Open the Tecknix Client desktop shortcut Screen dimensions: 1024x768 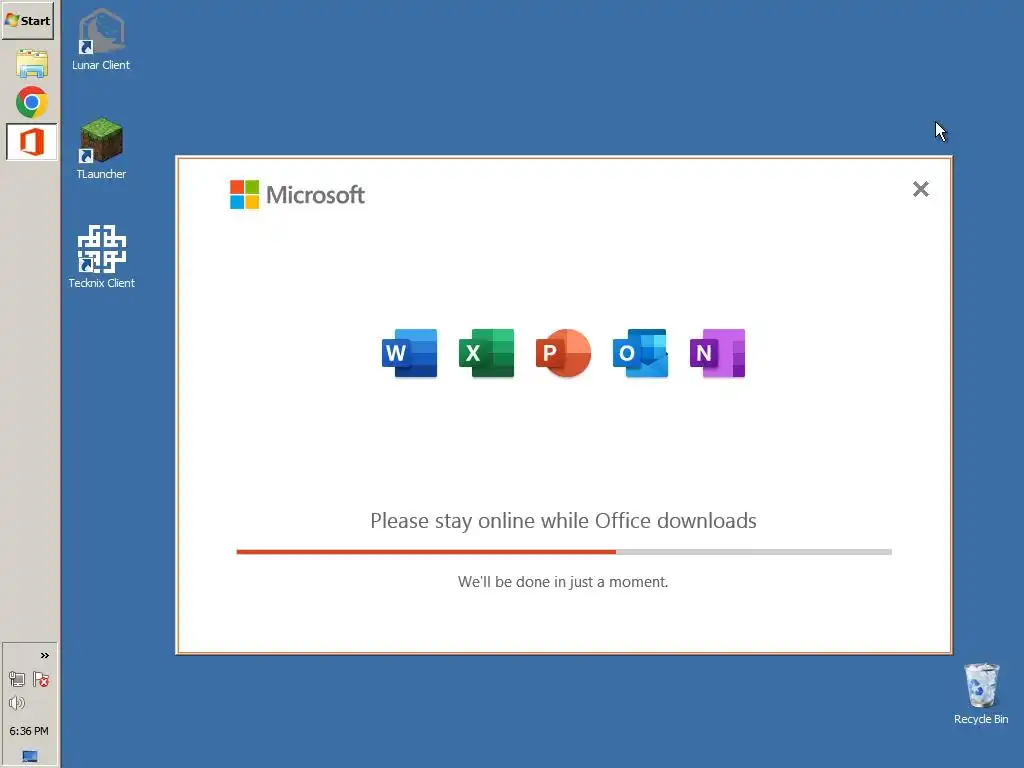click(x=101, y=257)
